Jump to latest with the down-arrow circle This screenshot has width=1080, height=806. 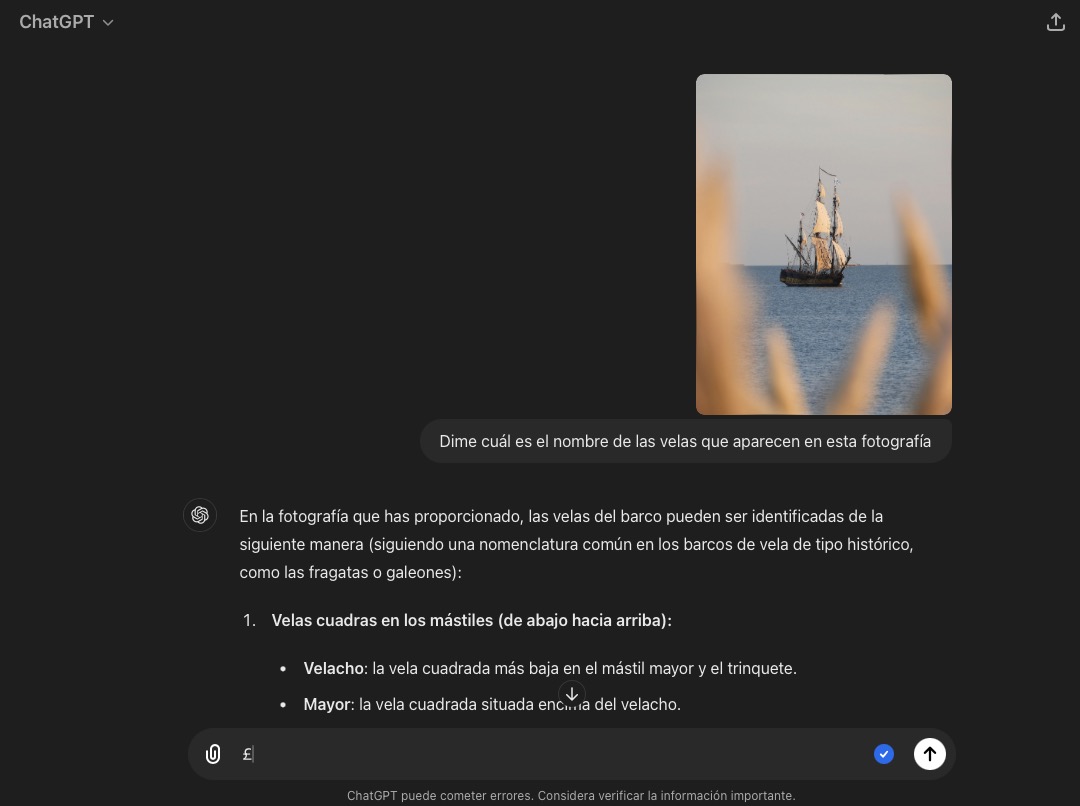572,694
